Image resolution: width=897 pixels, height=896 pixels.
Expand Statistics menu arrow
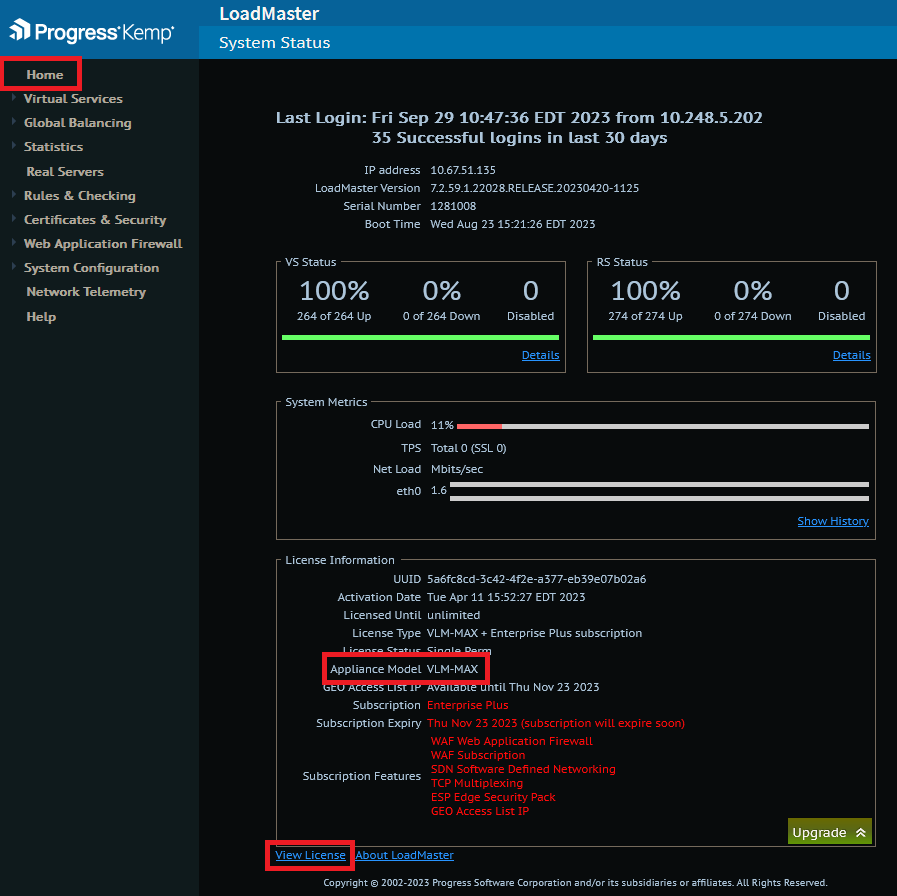click(13, 145)
